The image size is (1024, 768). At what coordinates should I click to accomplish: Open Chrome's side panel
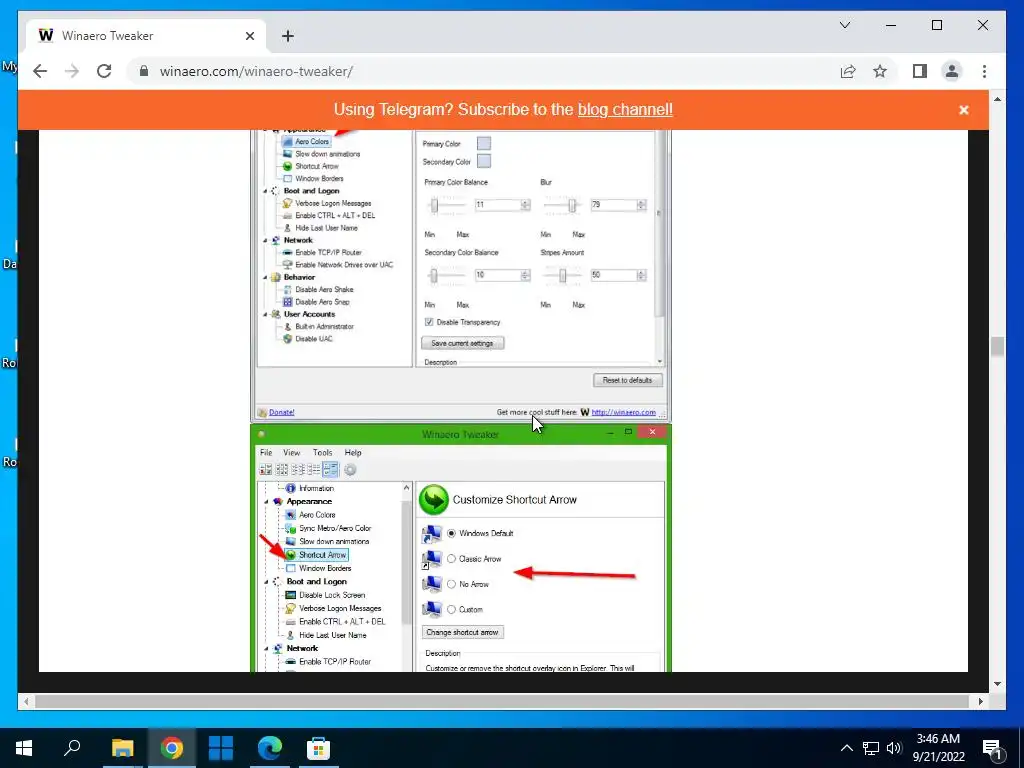920,71
